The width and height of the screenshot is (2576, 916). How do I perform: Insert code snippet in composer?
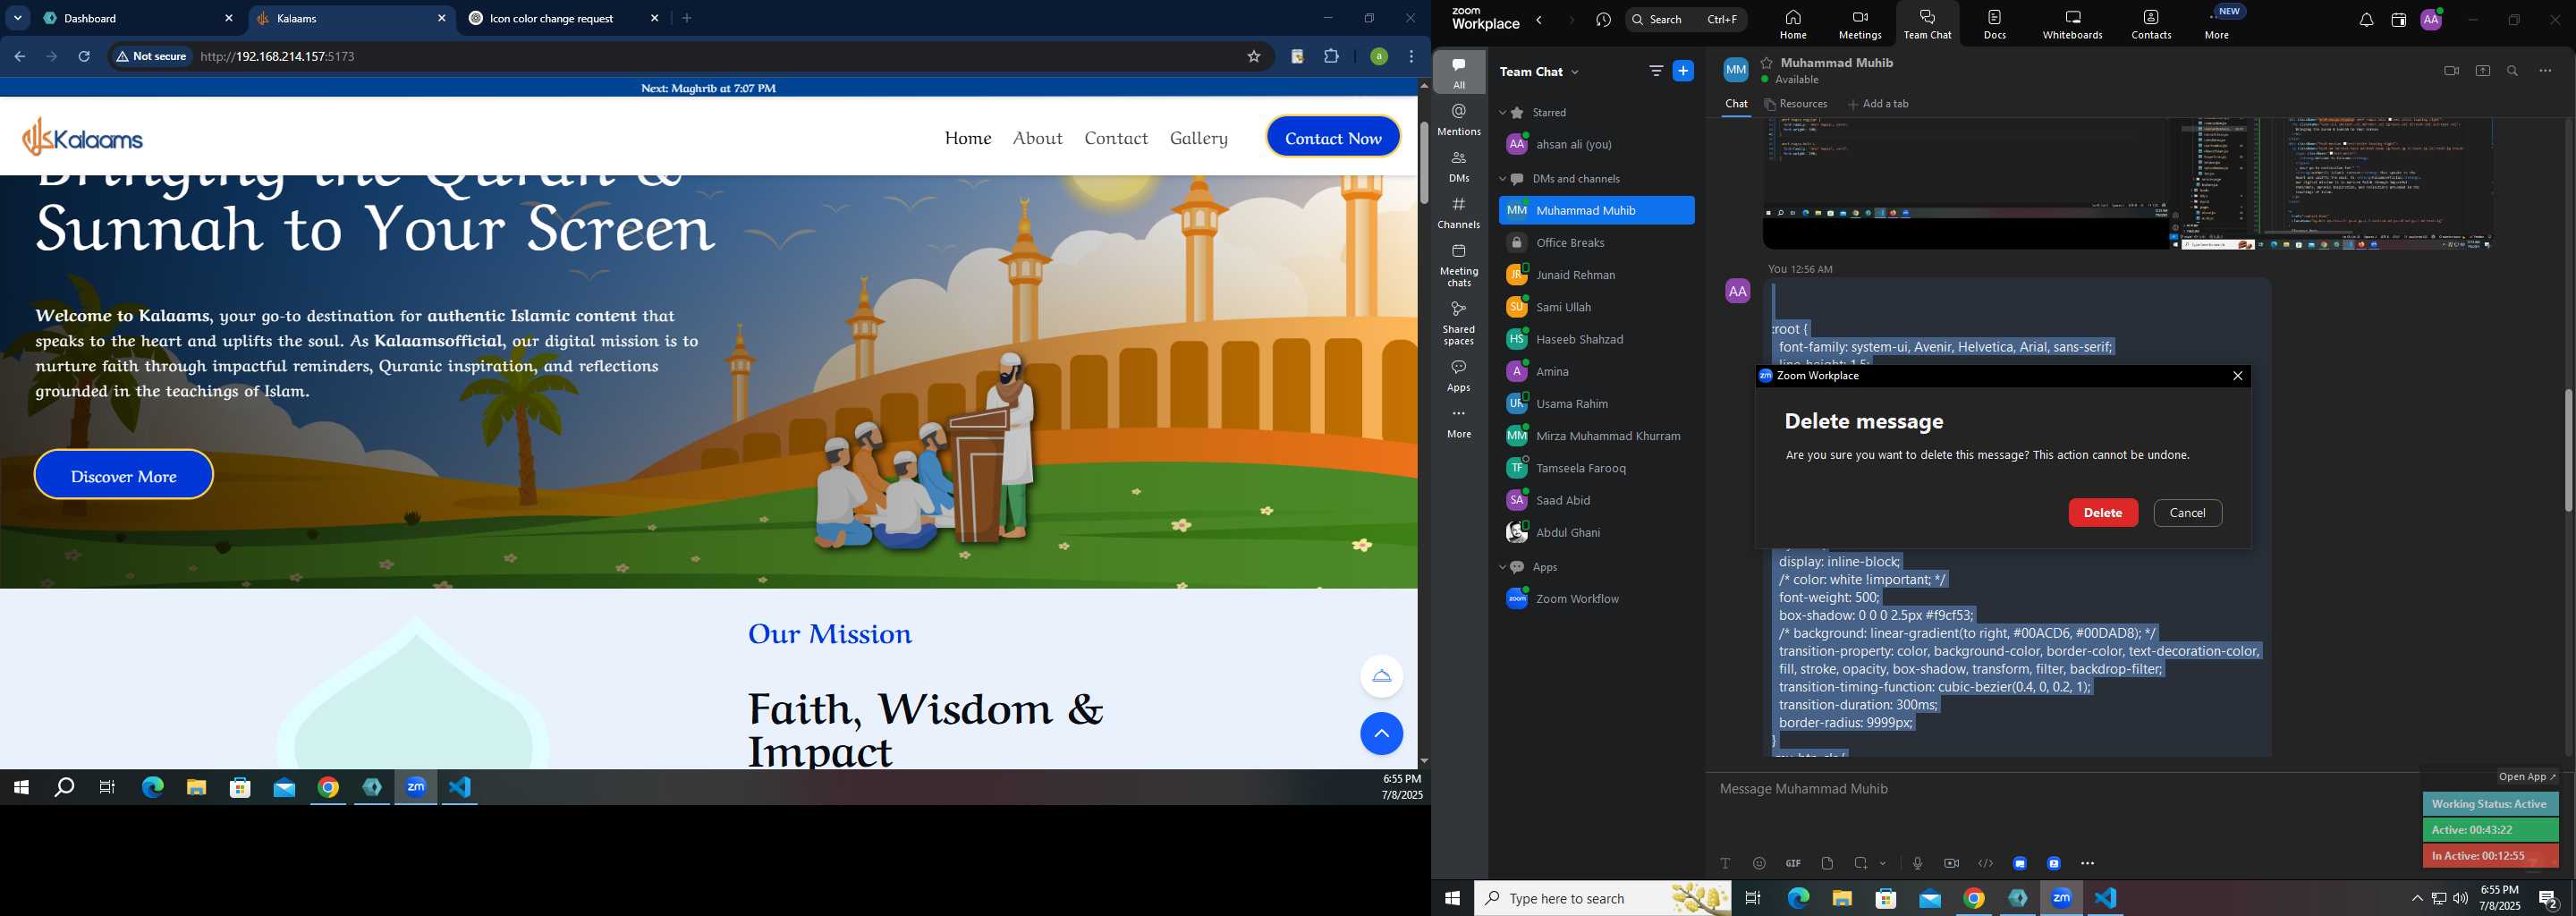[1985, 863]
